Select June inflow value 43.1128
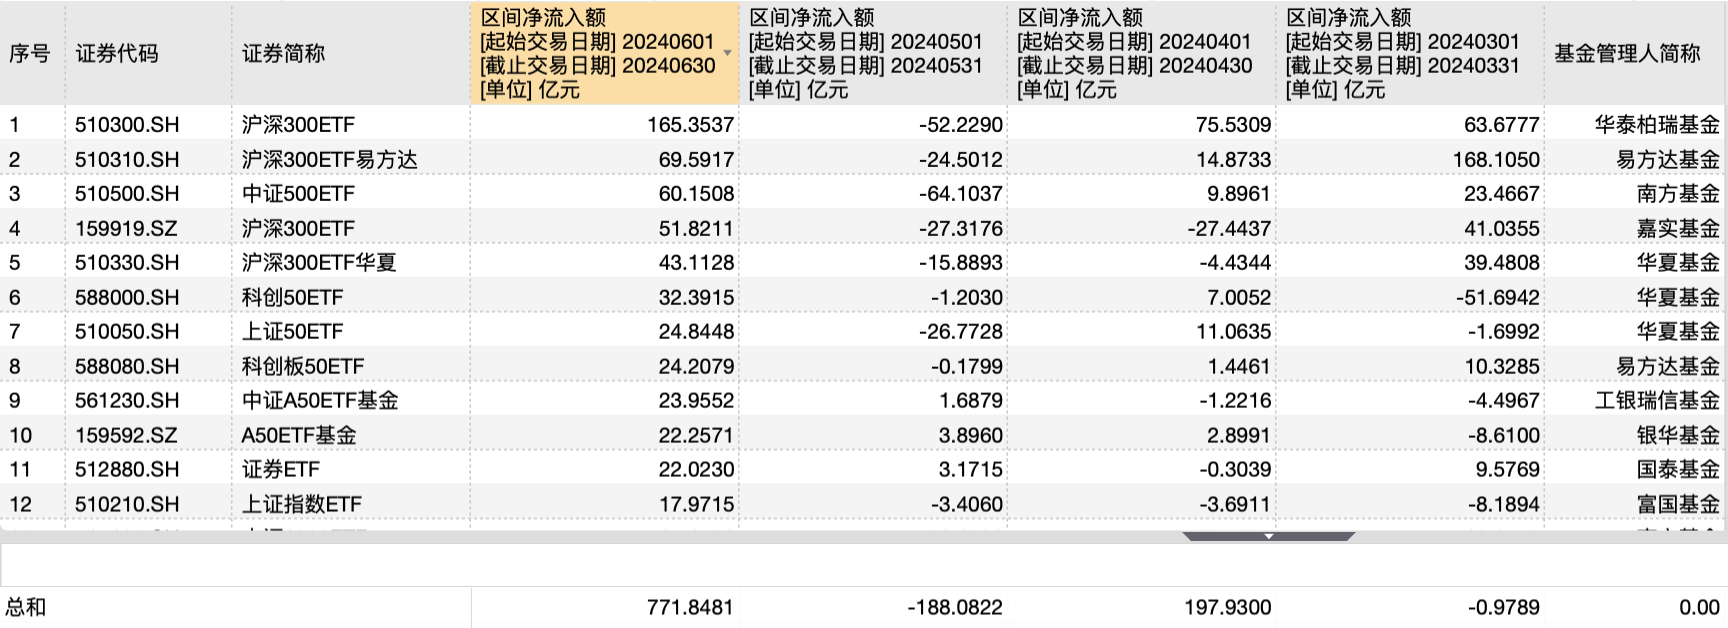 [x=696, y=262]
